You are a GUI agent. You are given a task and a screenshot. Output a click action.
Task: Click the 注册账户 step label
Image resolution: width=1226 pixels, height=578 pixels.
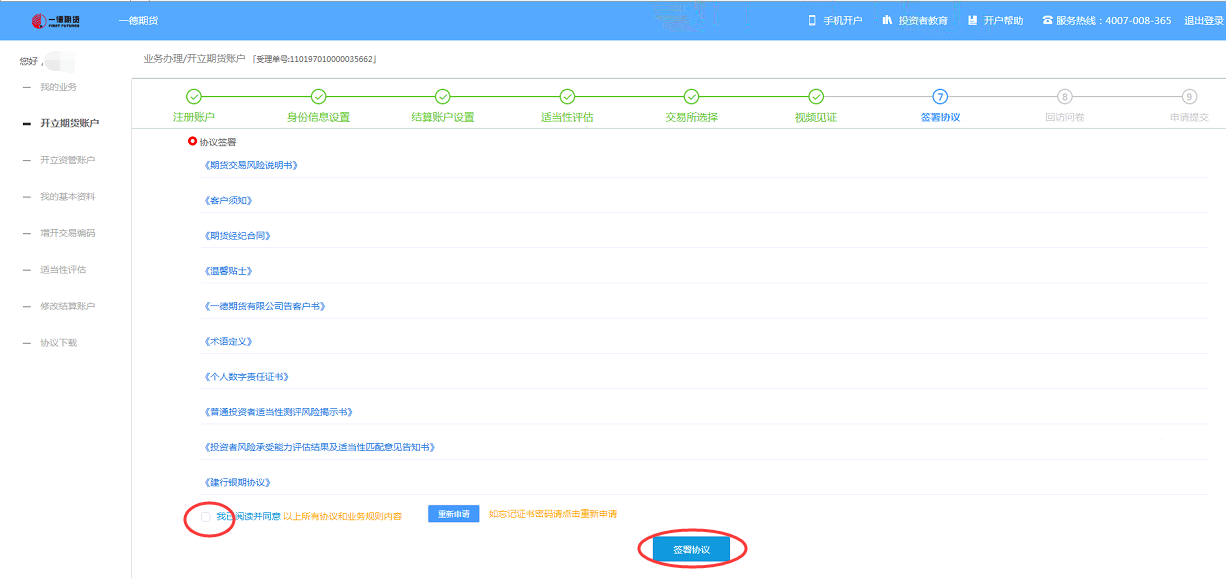(x=194, y=117)
